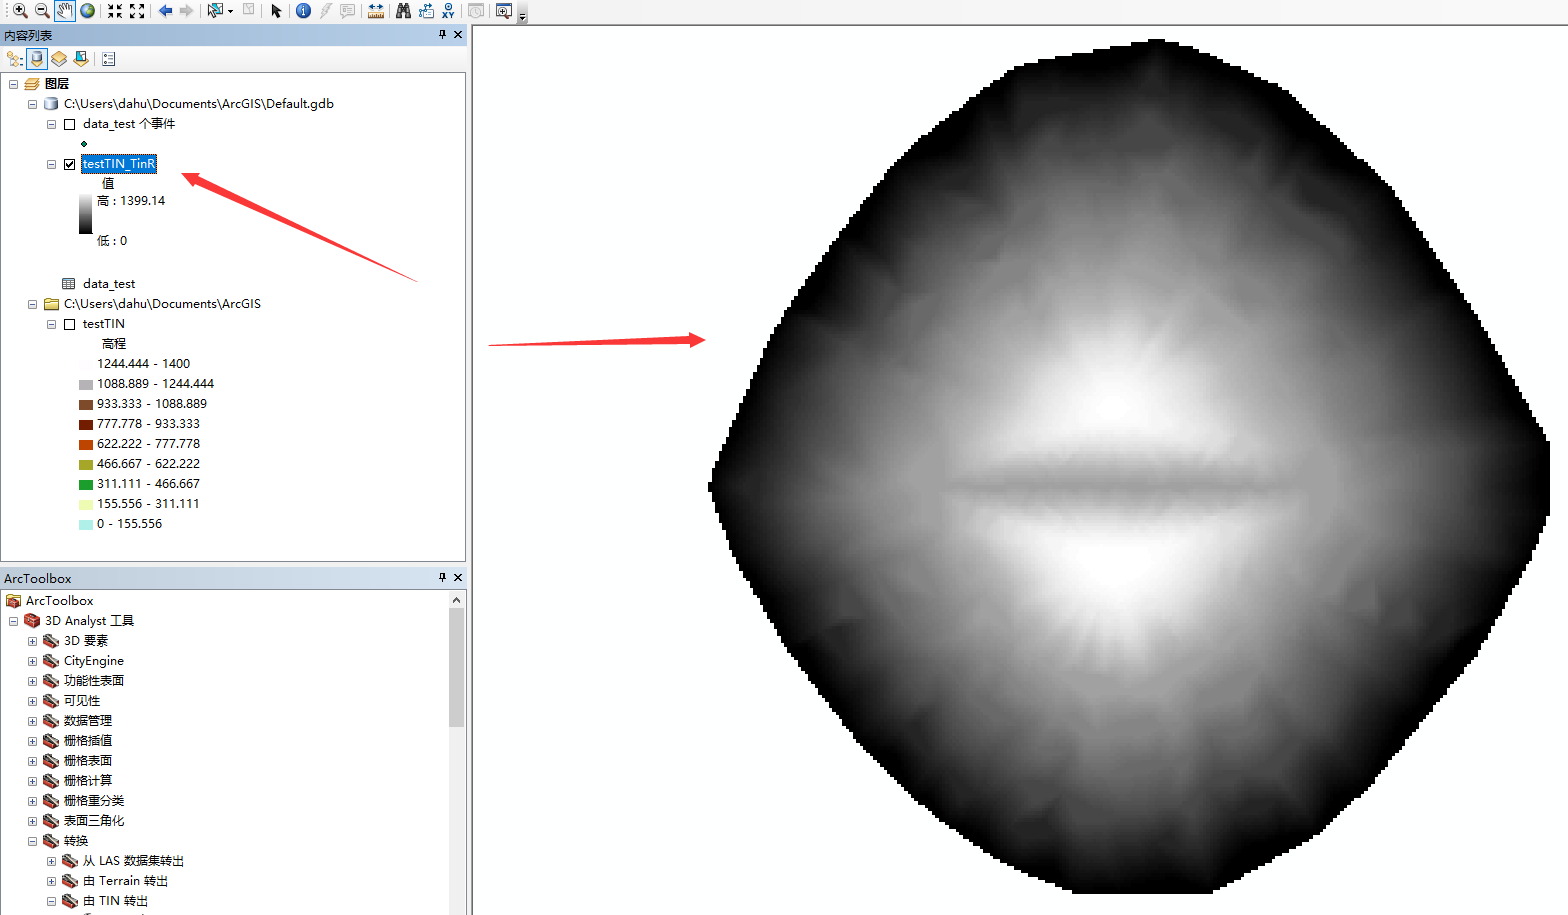The image size is (1568, 915).
Task: Uncheck testTIN_TinR layer visibility
Action: 70,164
